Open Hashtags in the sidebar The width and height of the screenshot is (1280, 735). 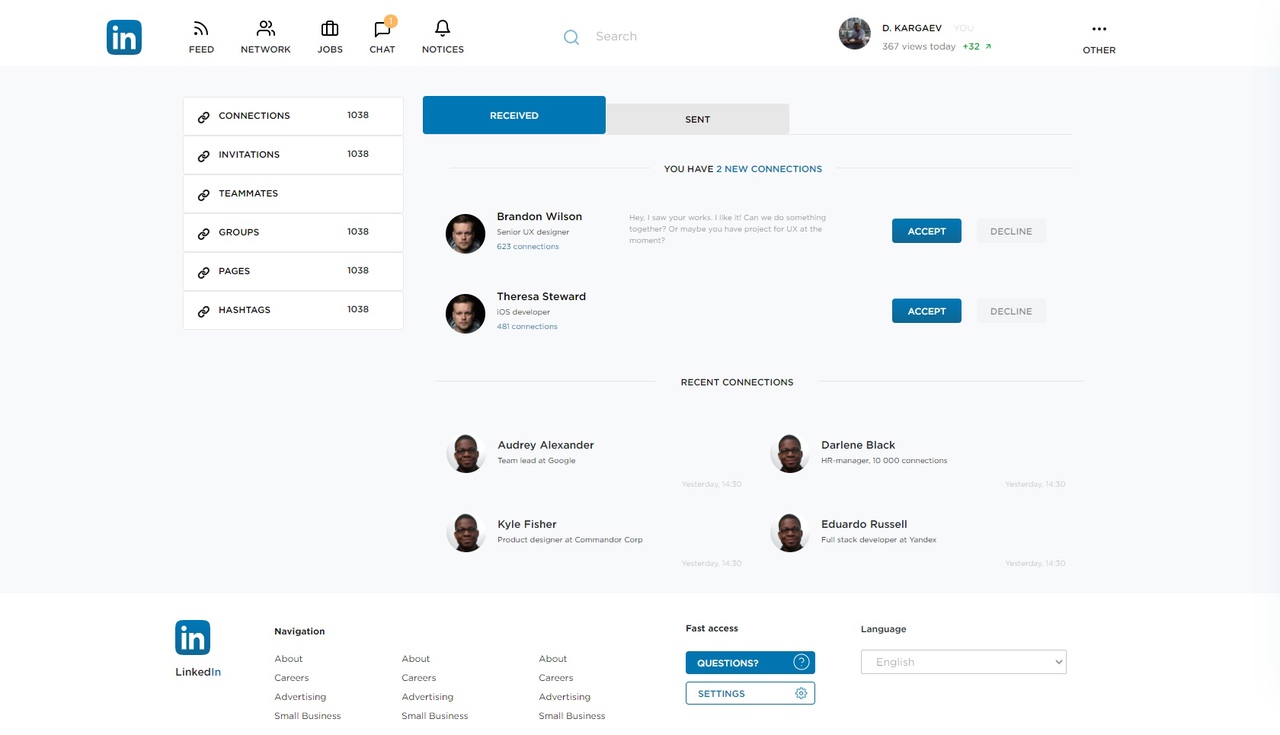pos(293,310)
